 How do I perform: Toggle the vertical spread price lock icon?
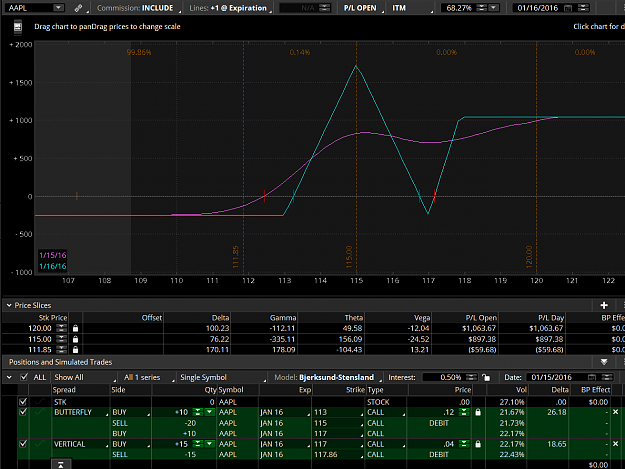point(478,444)
